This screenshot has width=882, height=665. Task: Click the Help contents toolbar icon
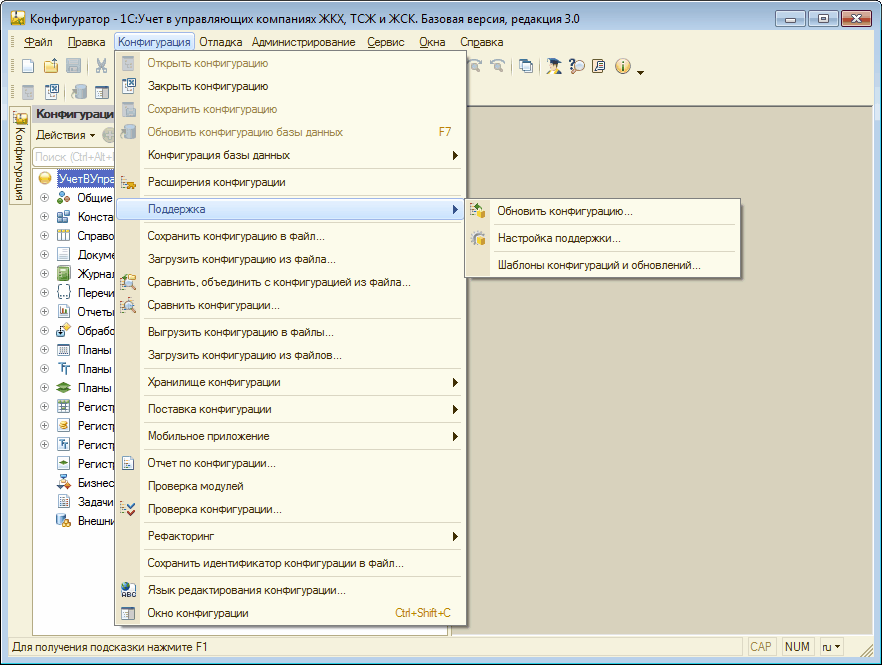coord(599,66)
